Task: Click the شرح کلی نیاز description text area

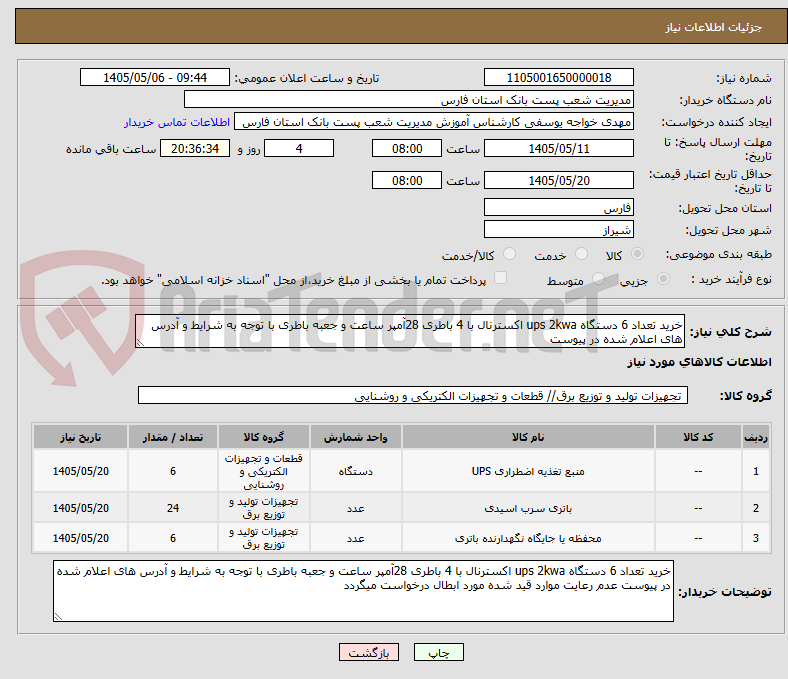Action: tap(410, 332)
